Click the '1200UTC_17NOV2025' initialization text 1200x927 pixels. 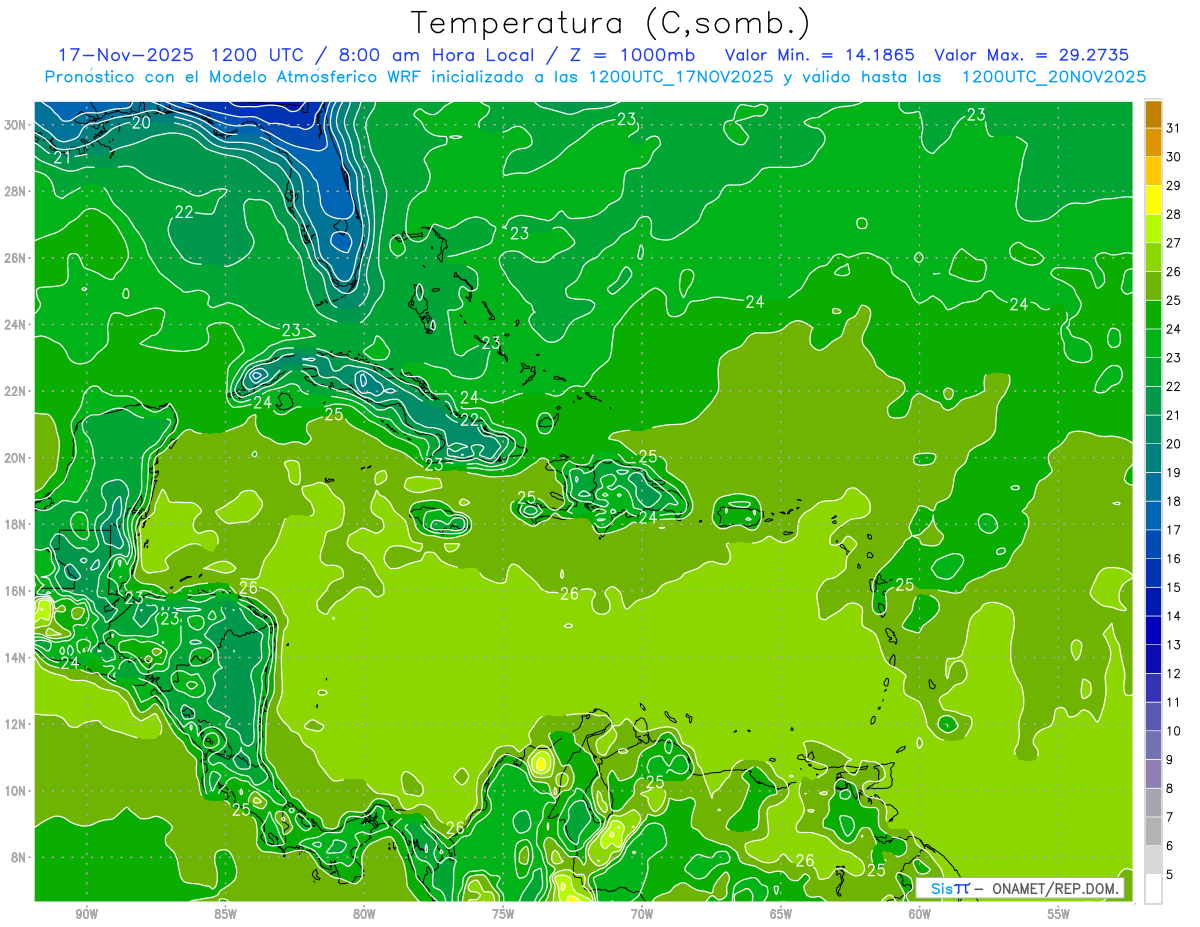click(681, 77)
